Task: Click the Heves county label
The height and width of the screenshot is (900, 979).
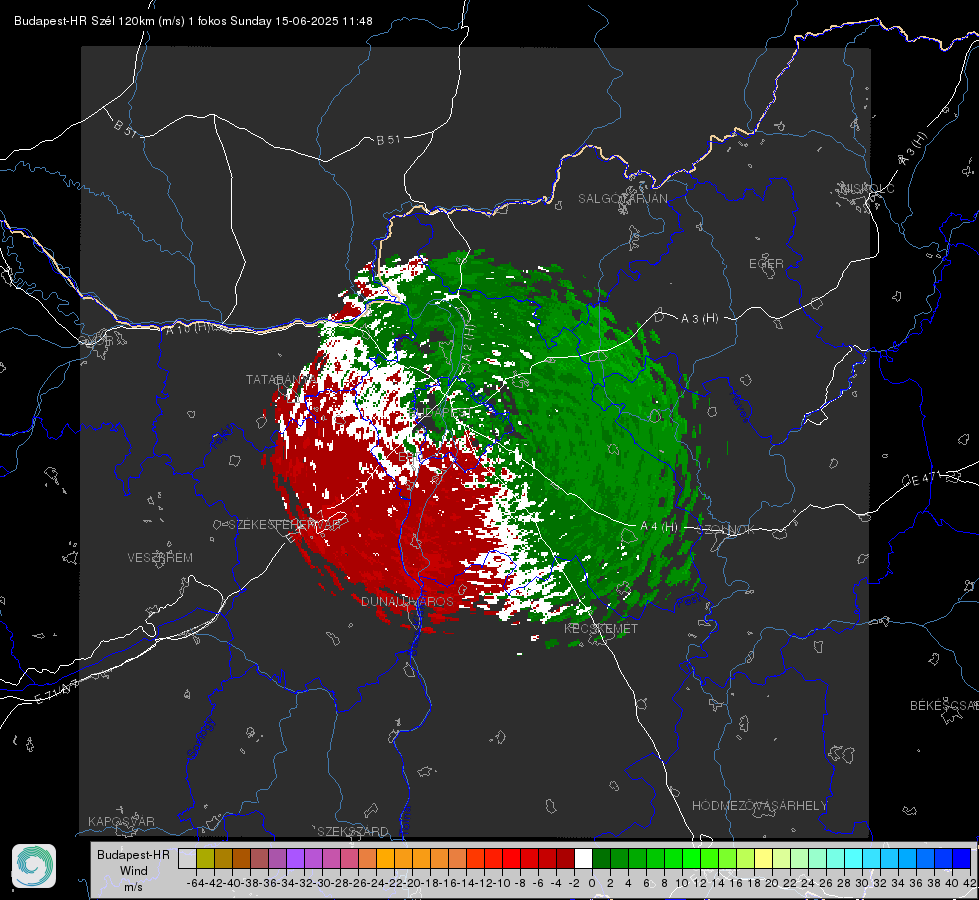Action: 739,406
